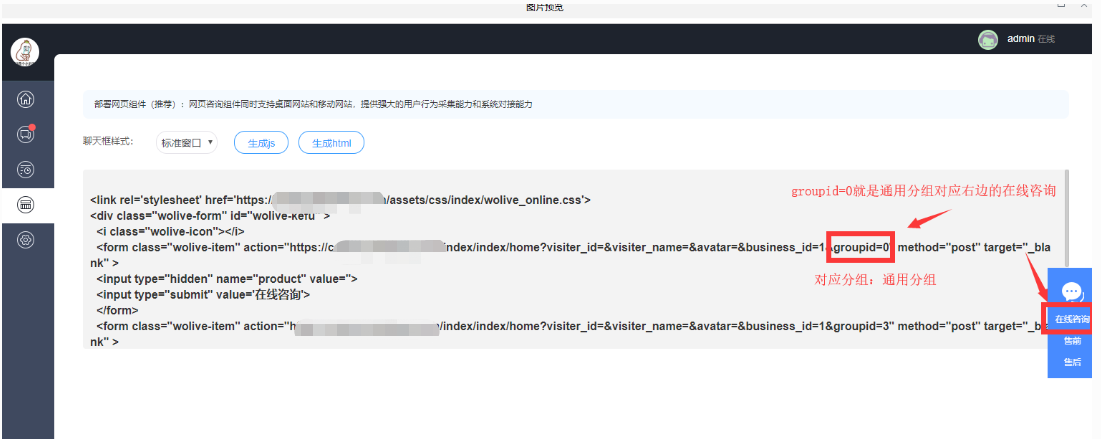This screenshot has width=1101, height=439.
Task: Open the 标准窗口 chat style dropdown
Action: click(187, 143)
